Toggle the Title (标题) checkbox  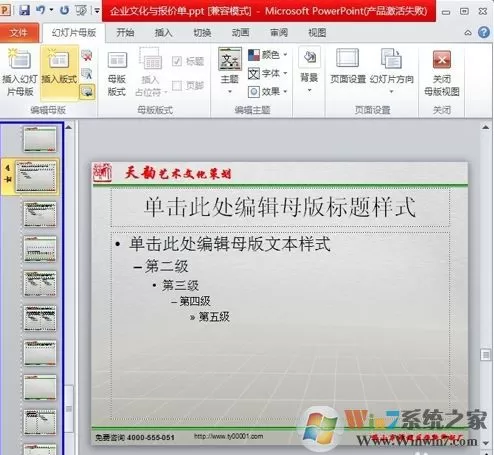click(177, 61)
